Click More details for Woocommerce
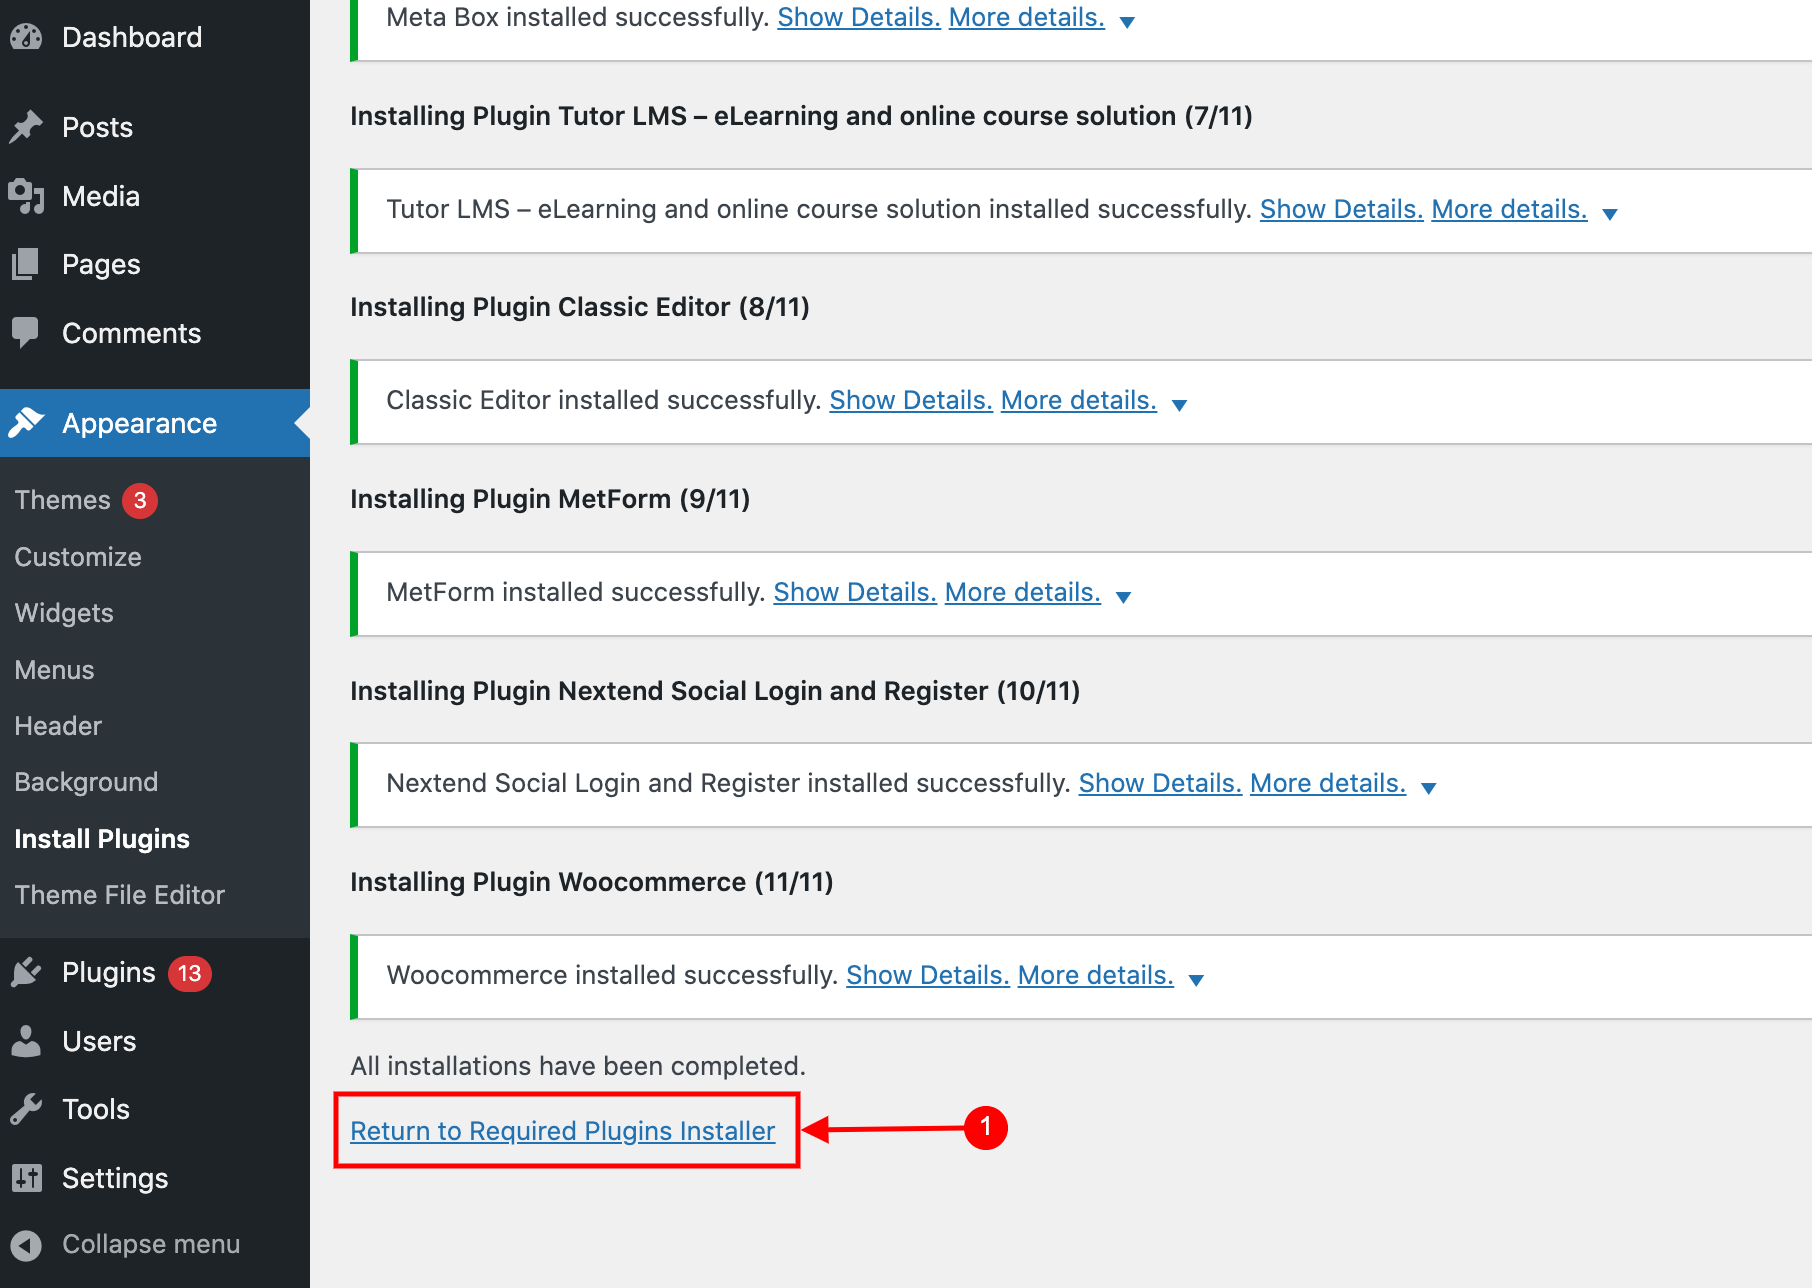 point(1096,975)
